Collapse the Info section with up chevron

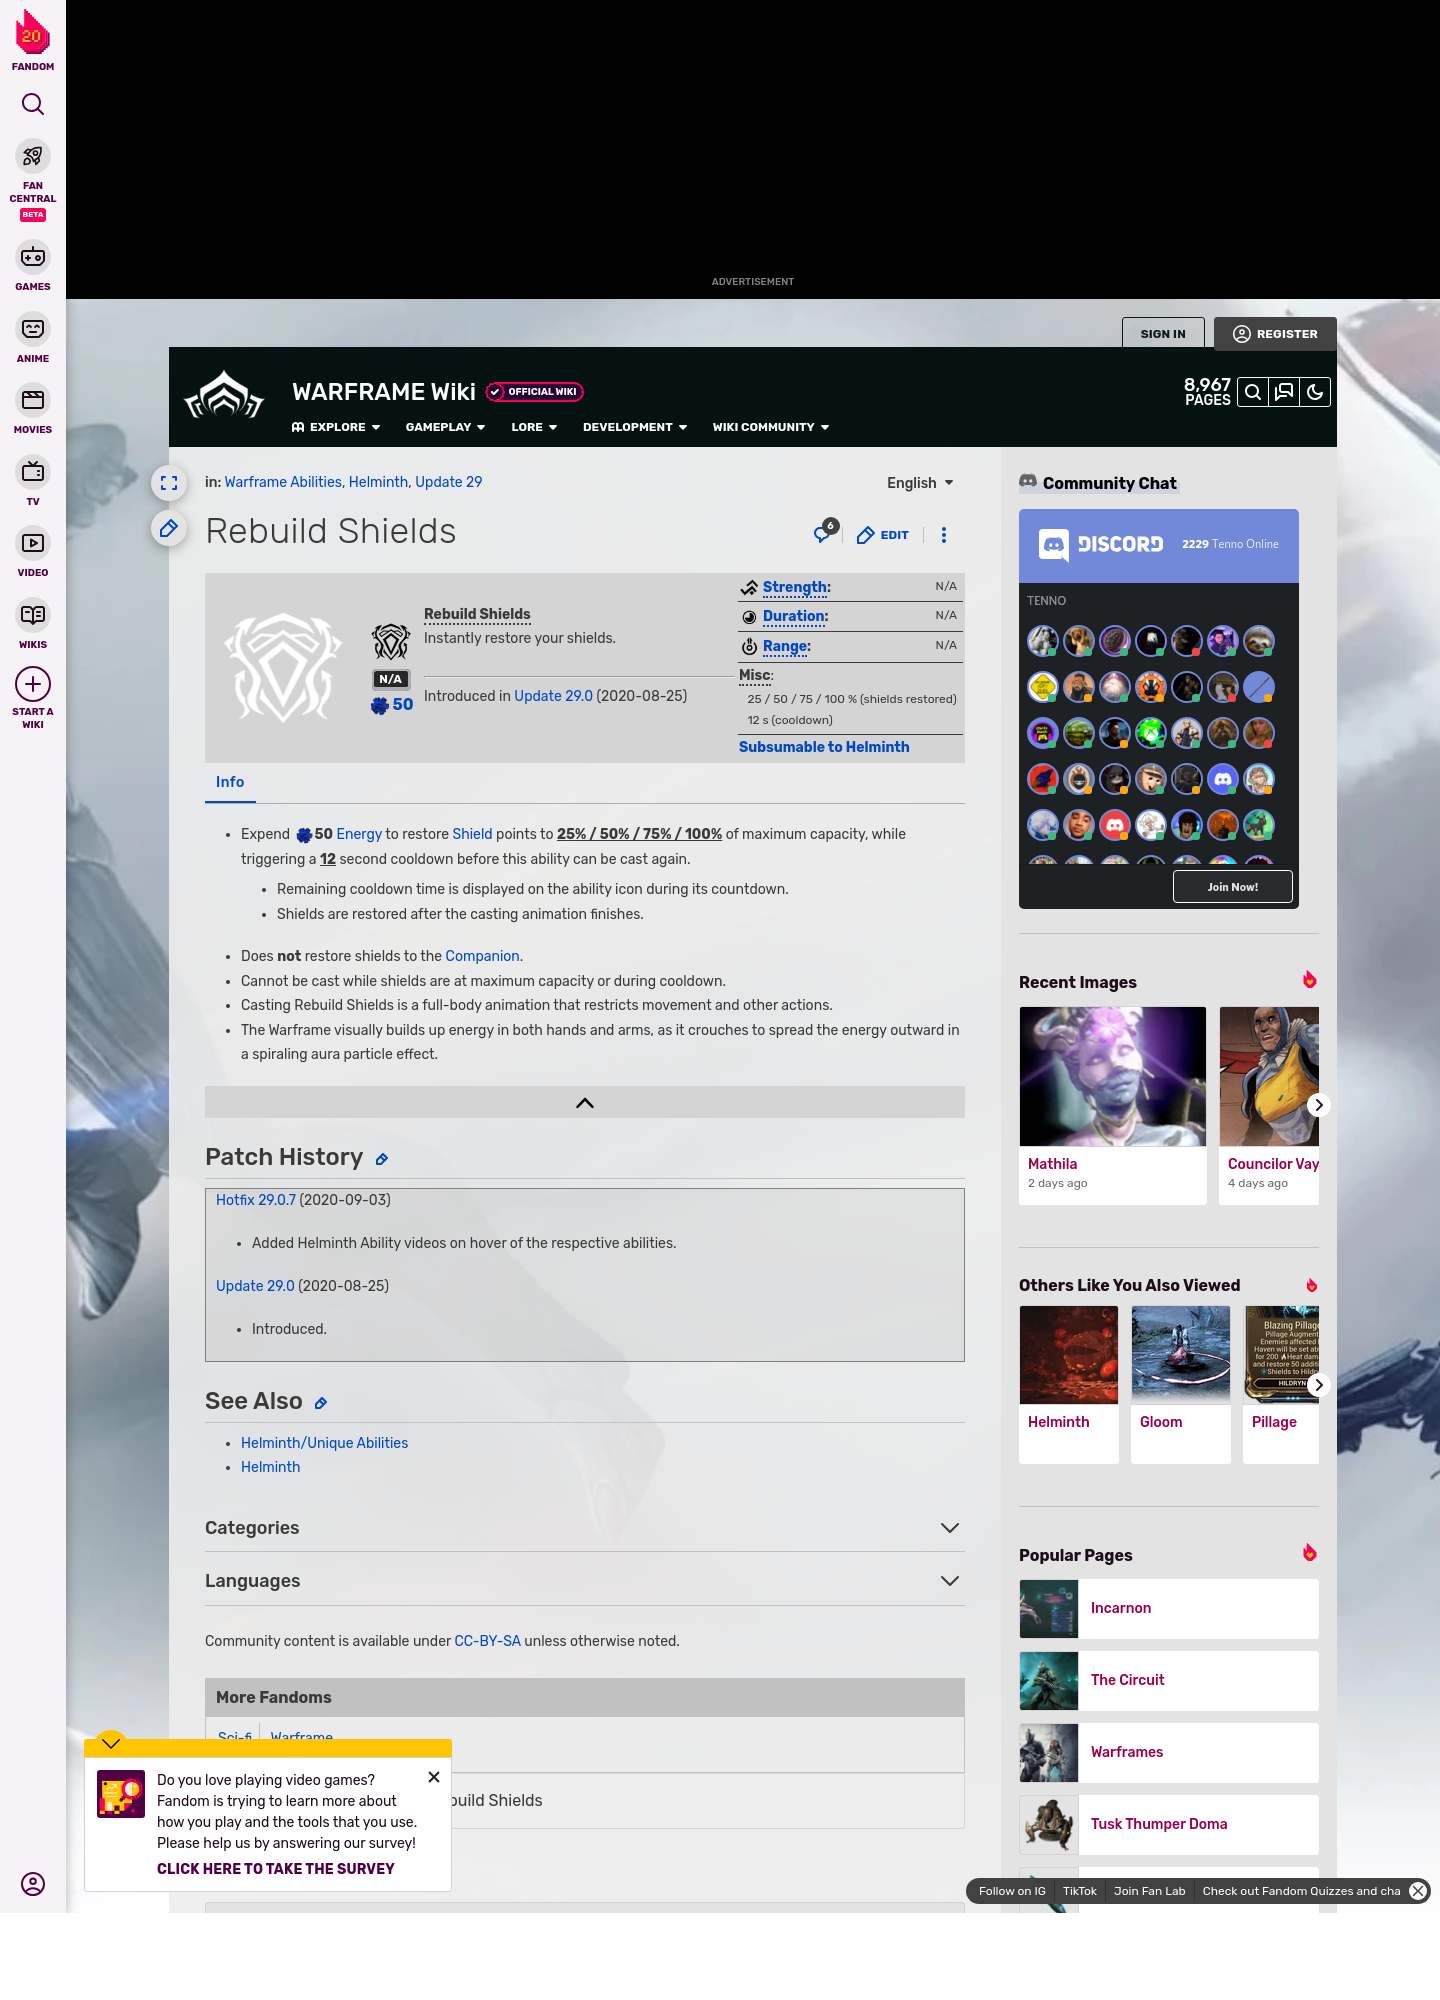[585, 1103]
